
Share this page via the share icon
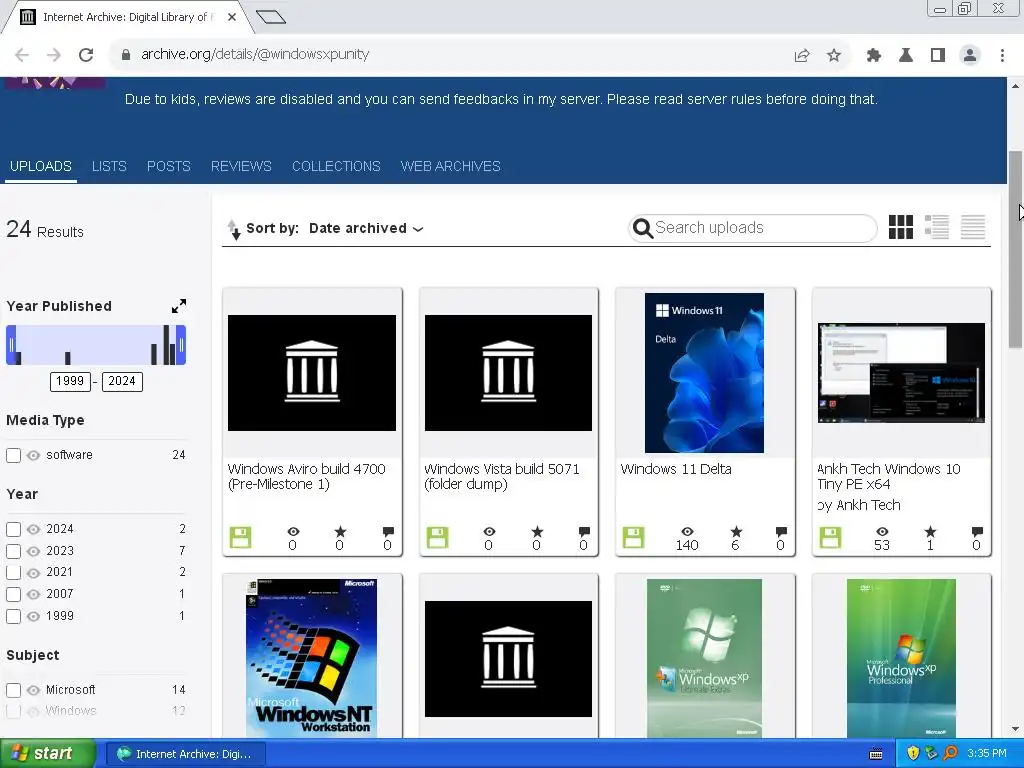(802, 56)
